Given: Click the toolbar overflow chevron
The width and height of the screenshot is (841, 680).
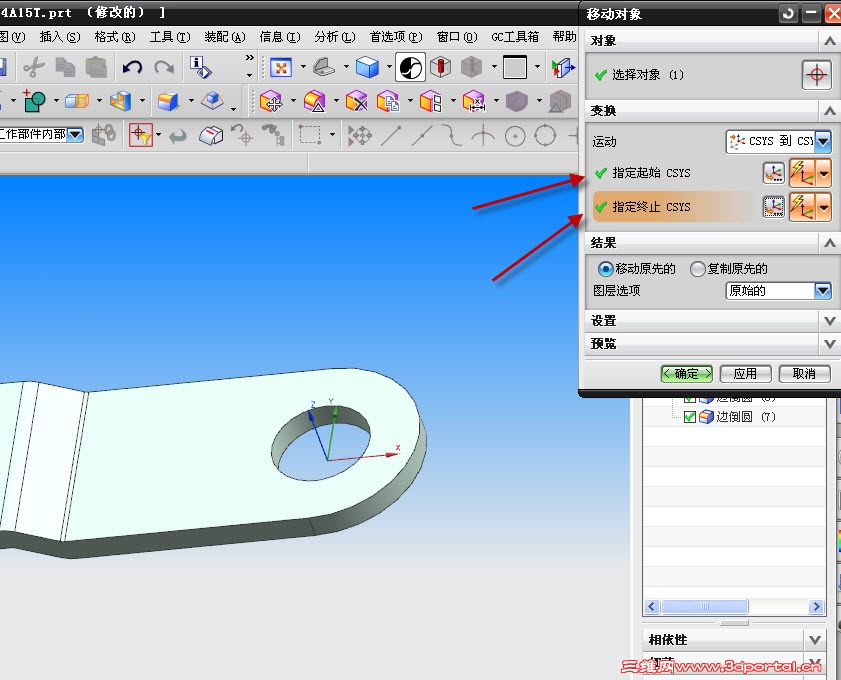Looking at the screenshot, I should point(249,57).
